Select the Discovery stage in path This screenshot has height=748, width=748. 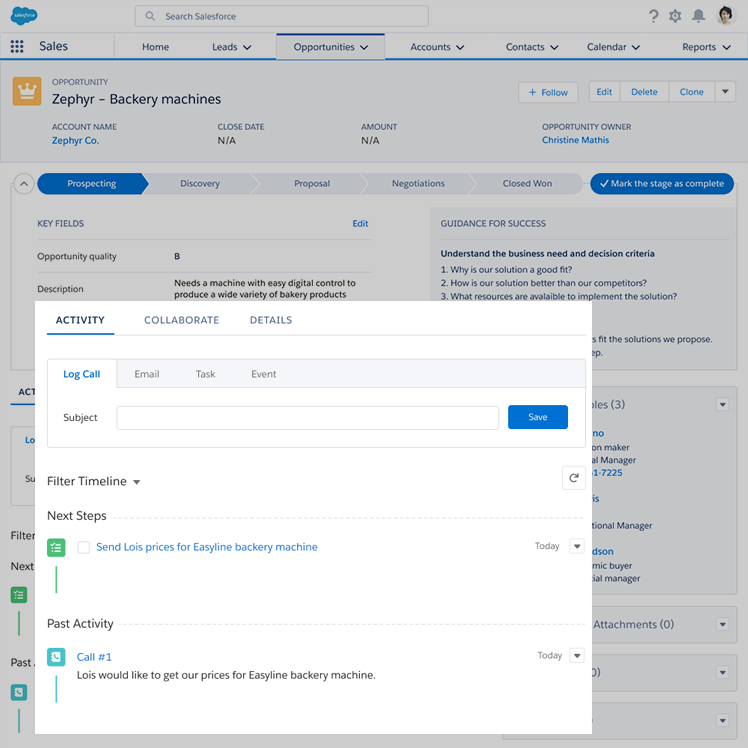[200, 184]
